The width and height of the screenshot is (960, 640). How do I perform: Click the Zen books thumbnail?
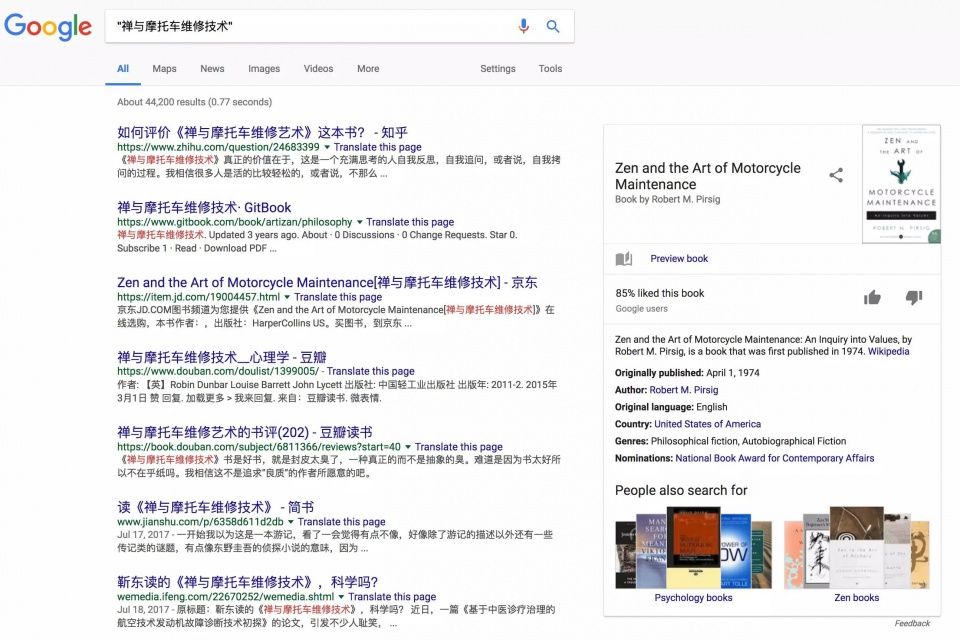click(x=857, y=548)
